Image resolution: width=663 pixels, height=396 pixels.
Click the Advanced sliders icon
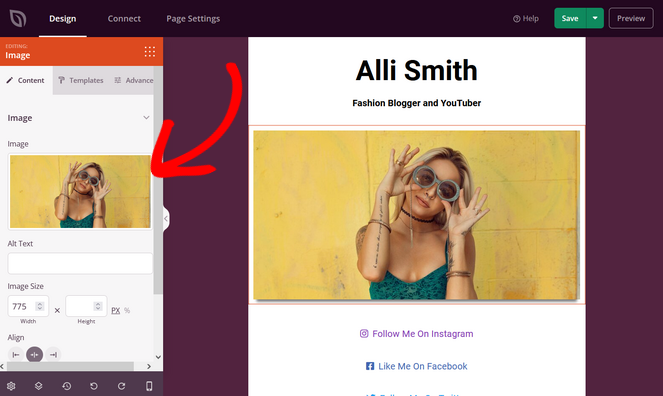click(x=118, y=80)
